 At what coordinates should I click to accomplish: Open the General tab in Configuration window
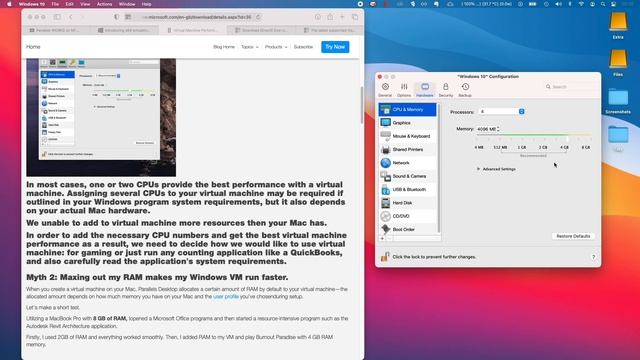pos(385,90)
